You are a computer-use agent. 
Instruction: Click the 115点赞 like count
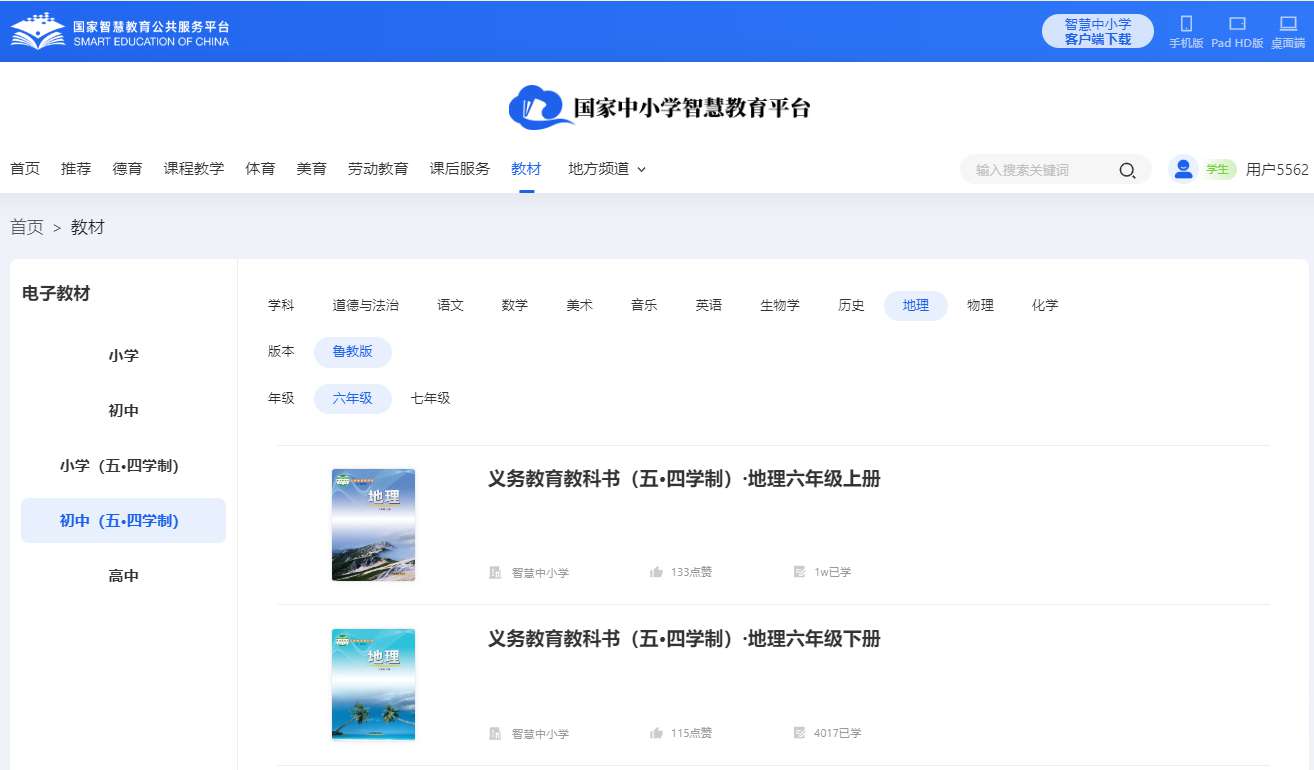(691, 733)
